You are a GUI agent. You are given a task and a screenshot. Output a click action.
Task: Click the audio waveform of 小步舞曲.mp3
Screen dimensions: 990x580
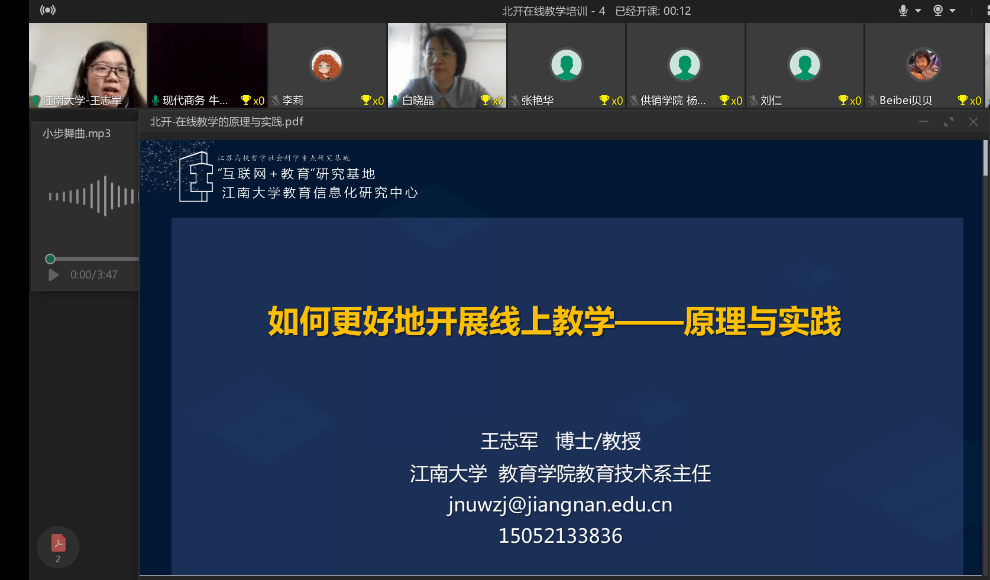pos(92,196)
